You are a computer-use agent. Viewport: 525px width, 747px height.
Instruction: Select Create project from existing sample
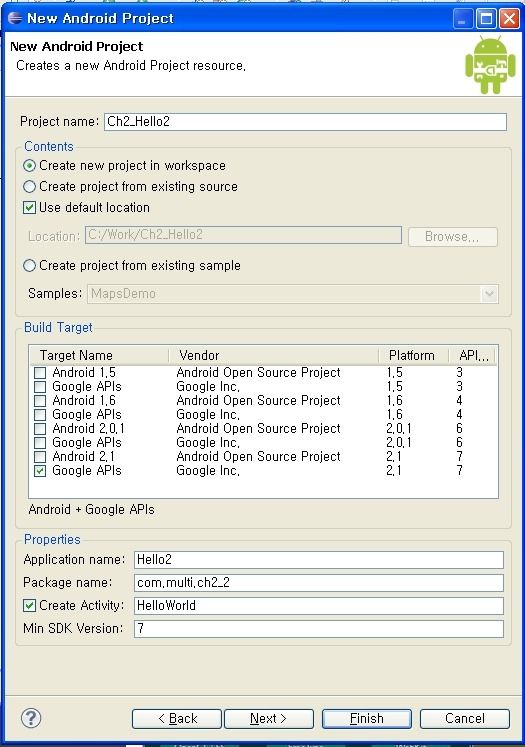click(x=30, y=265)
